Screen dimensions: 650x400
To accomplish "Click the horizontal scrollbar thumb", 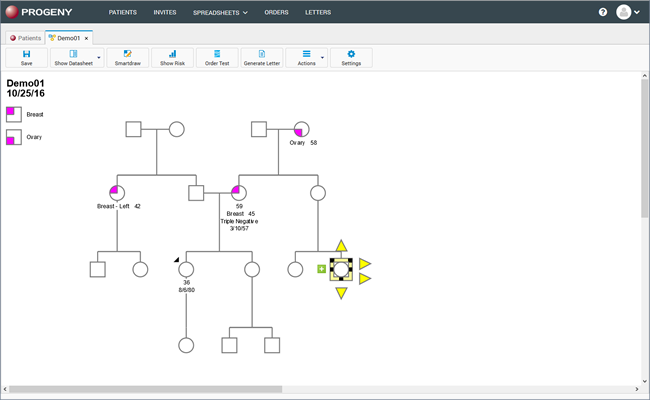I will pos(146,389).
